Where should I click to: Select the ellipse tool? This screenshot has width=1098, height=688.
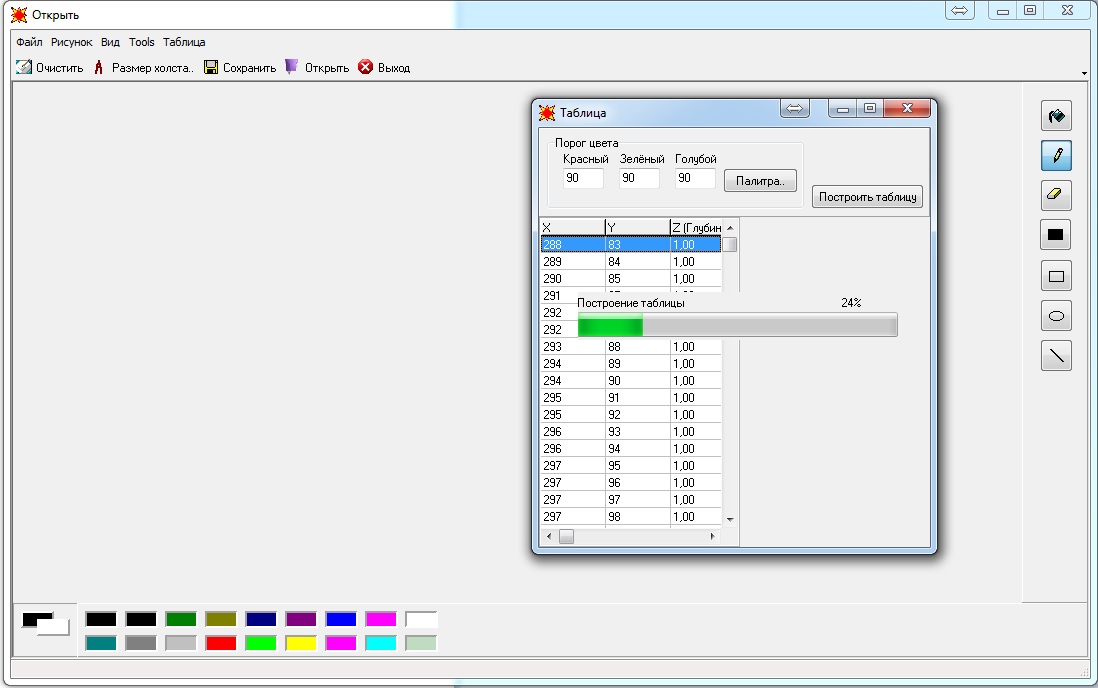click(x=1056, y=316)
